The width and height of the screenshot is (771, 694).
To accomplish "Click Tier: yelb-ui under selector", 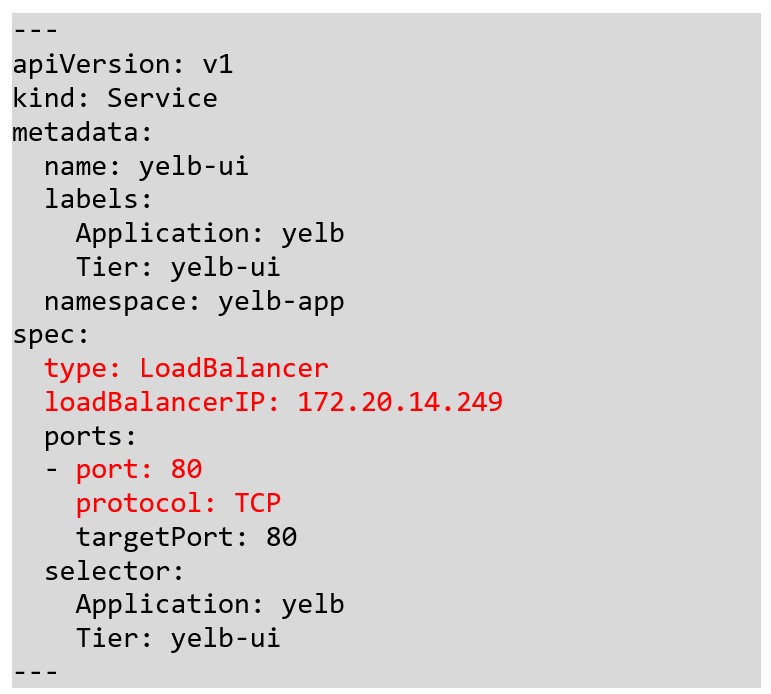I will pos(177,638).
